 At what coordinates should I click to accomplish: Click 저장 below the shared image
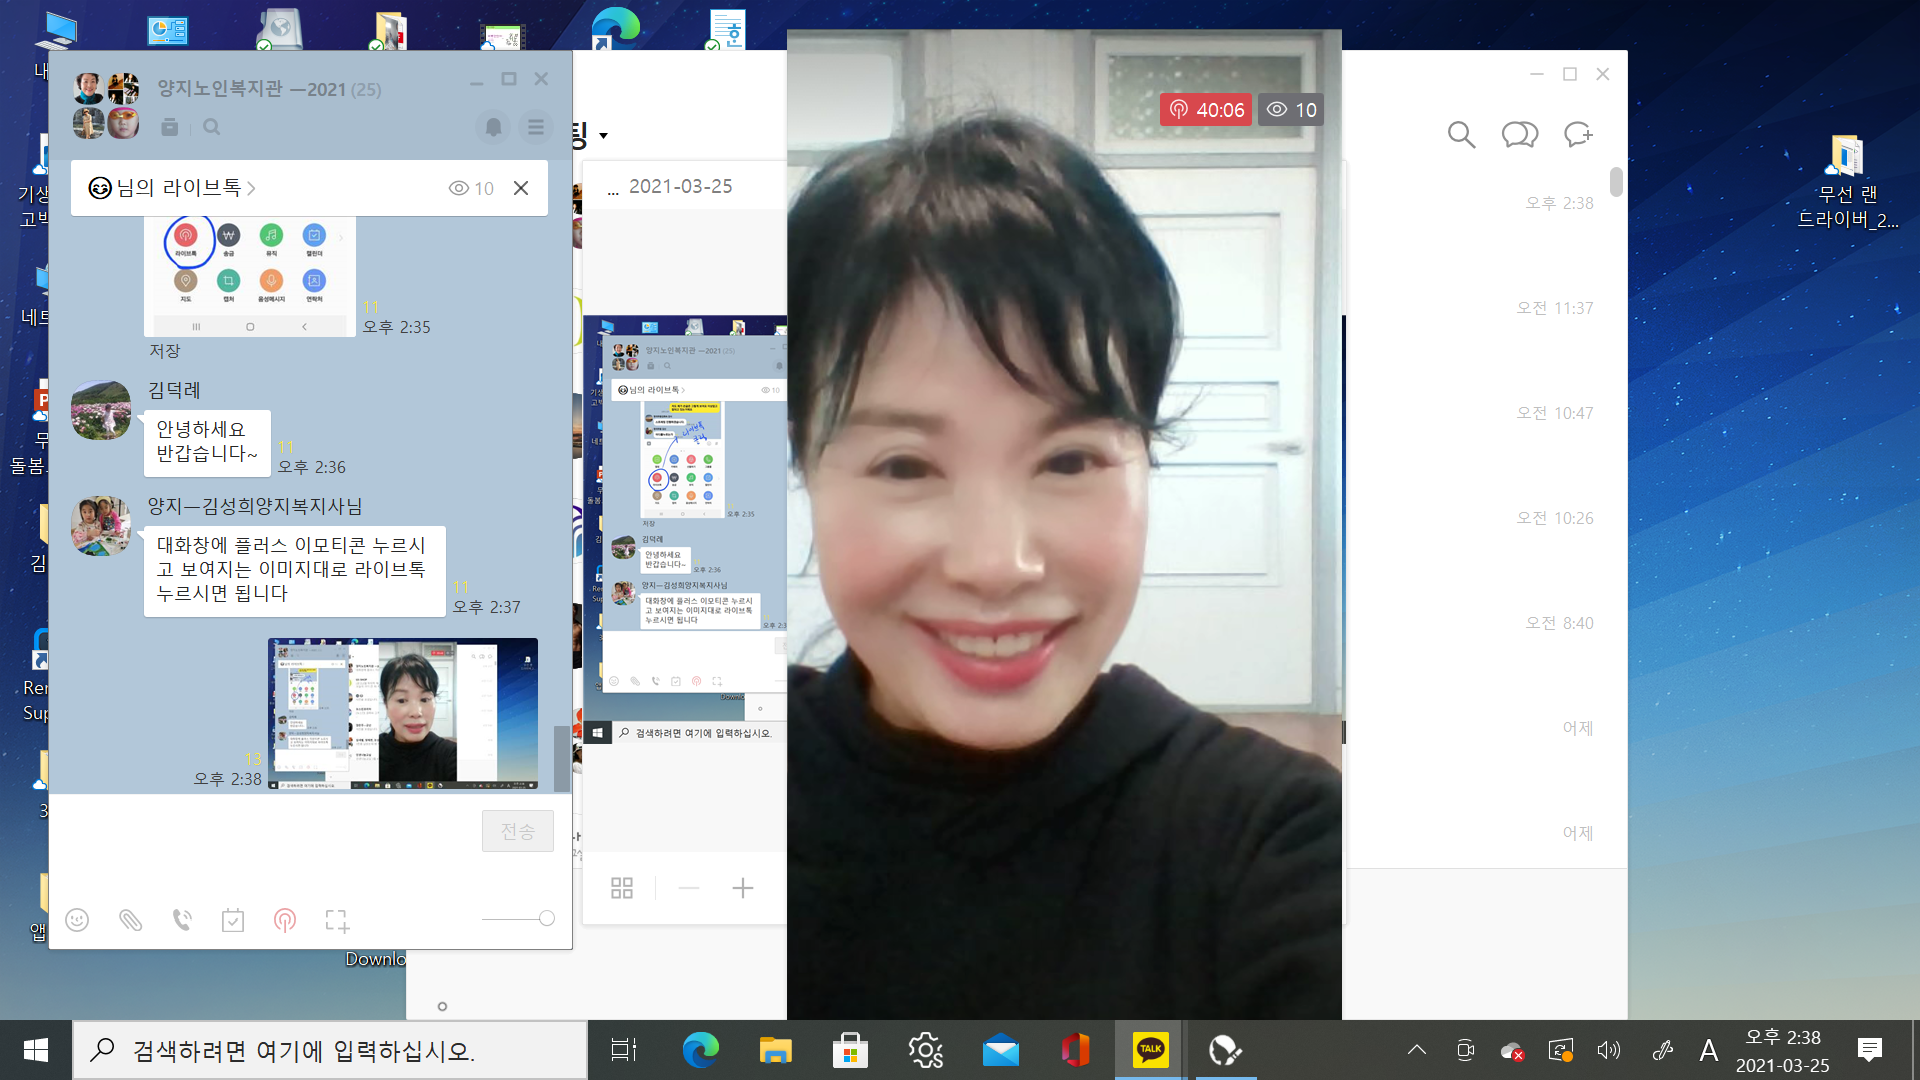pos(165,351)
